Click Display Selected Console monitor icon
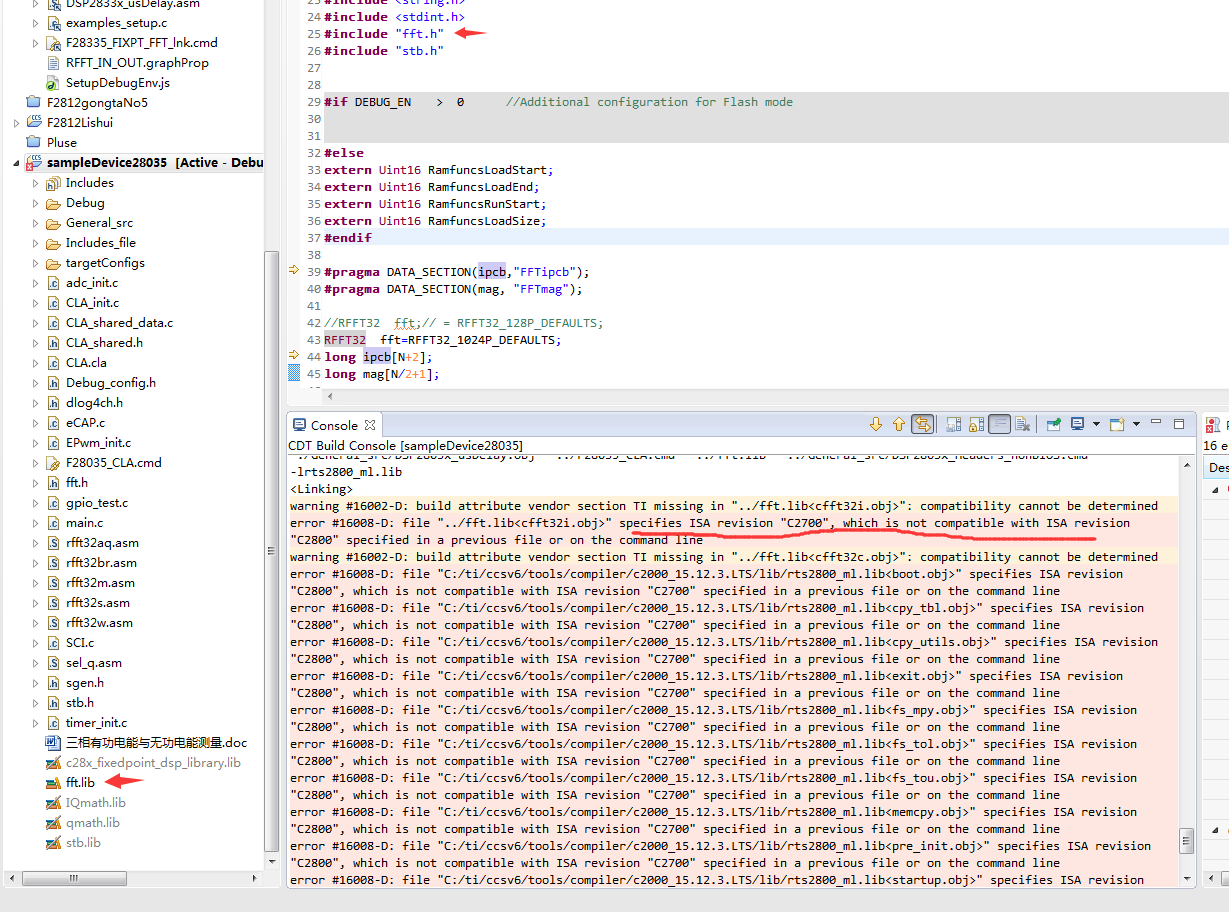 (1077, 424)
